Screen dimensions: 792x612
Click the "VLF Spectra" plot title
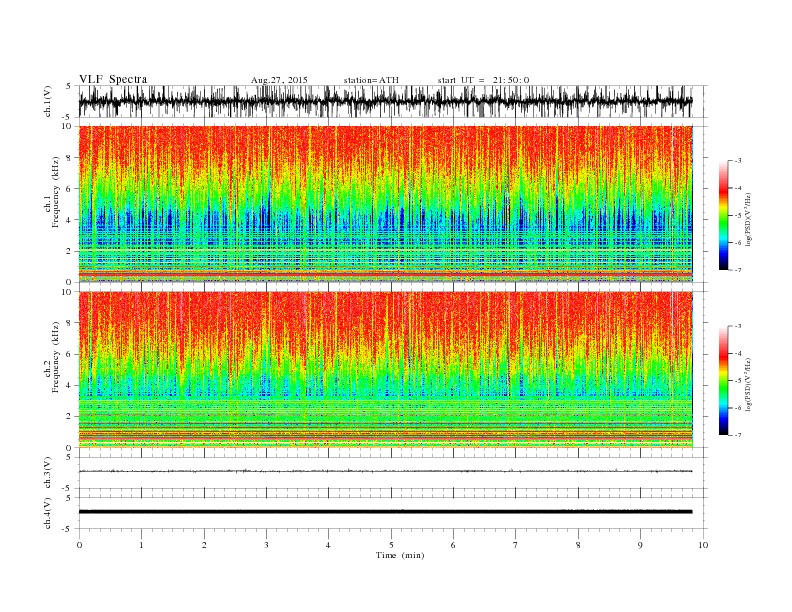pos(113,79)
